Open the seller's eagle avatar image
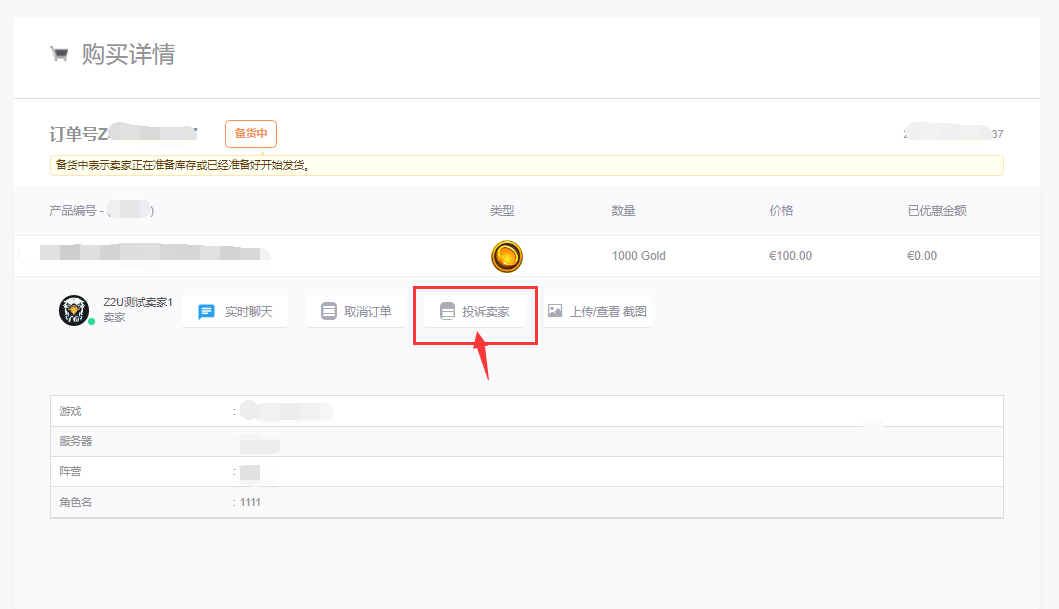The image size is (1059, 609). point(74,311)
